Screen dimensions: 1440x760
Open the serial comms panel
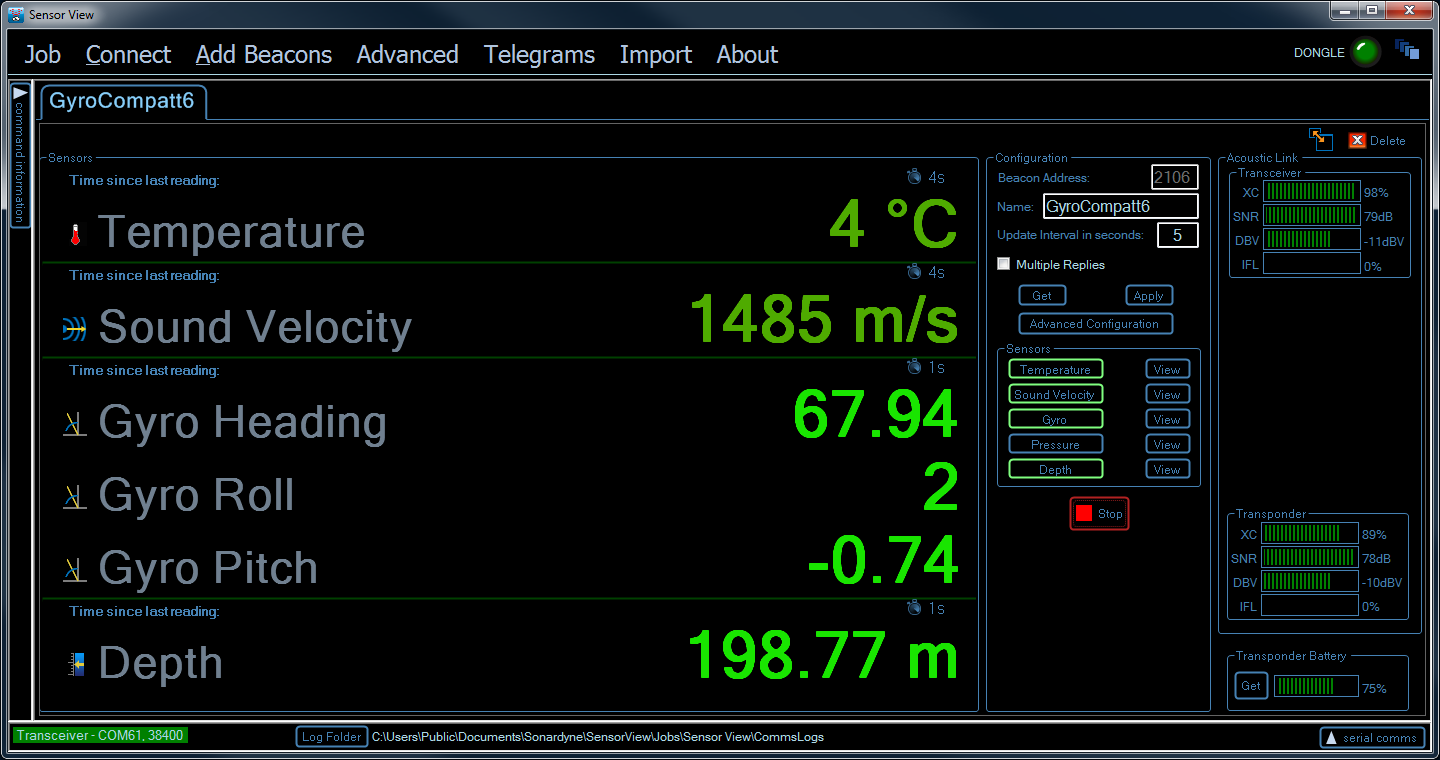1371,737
